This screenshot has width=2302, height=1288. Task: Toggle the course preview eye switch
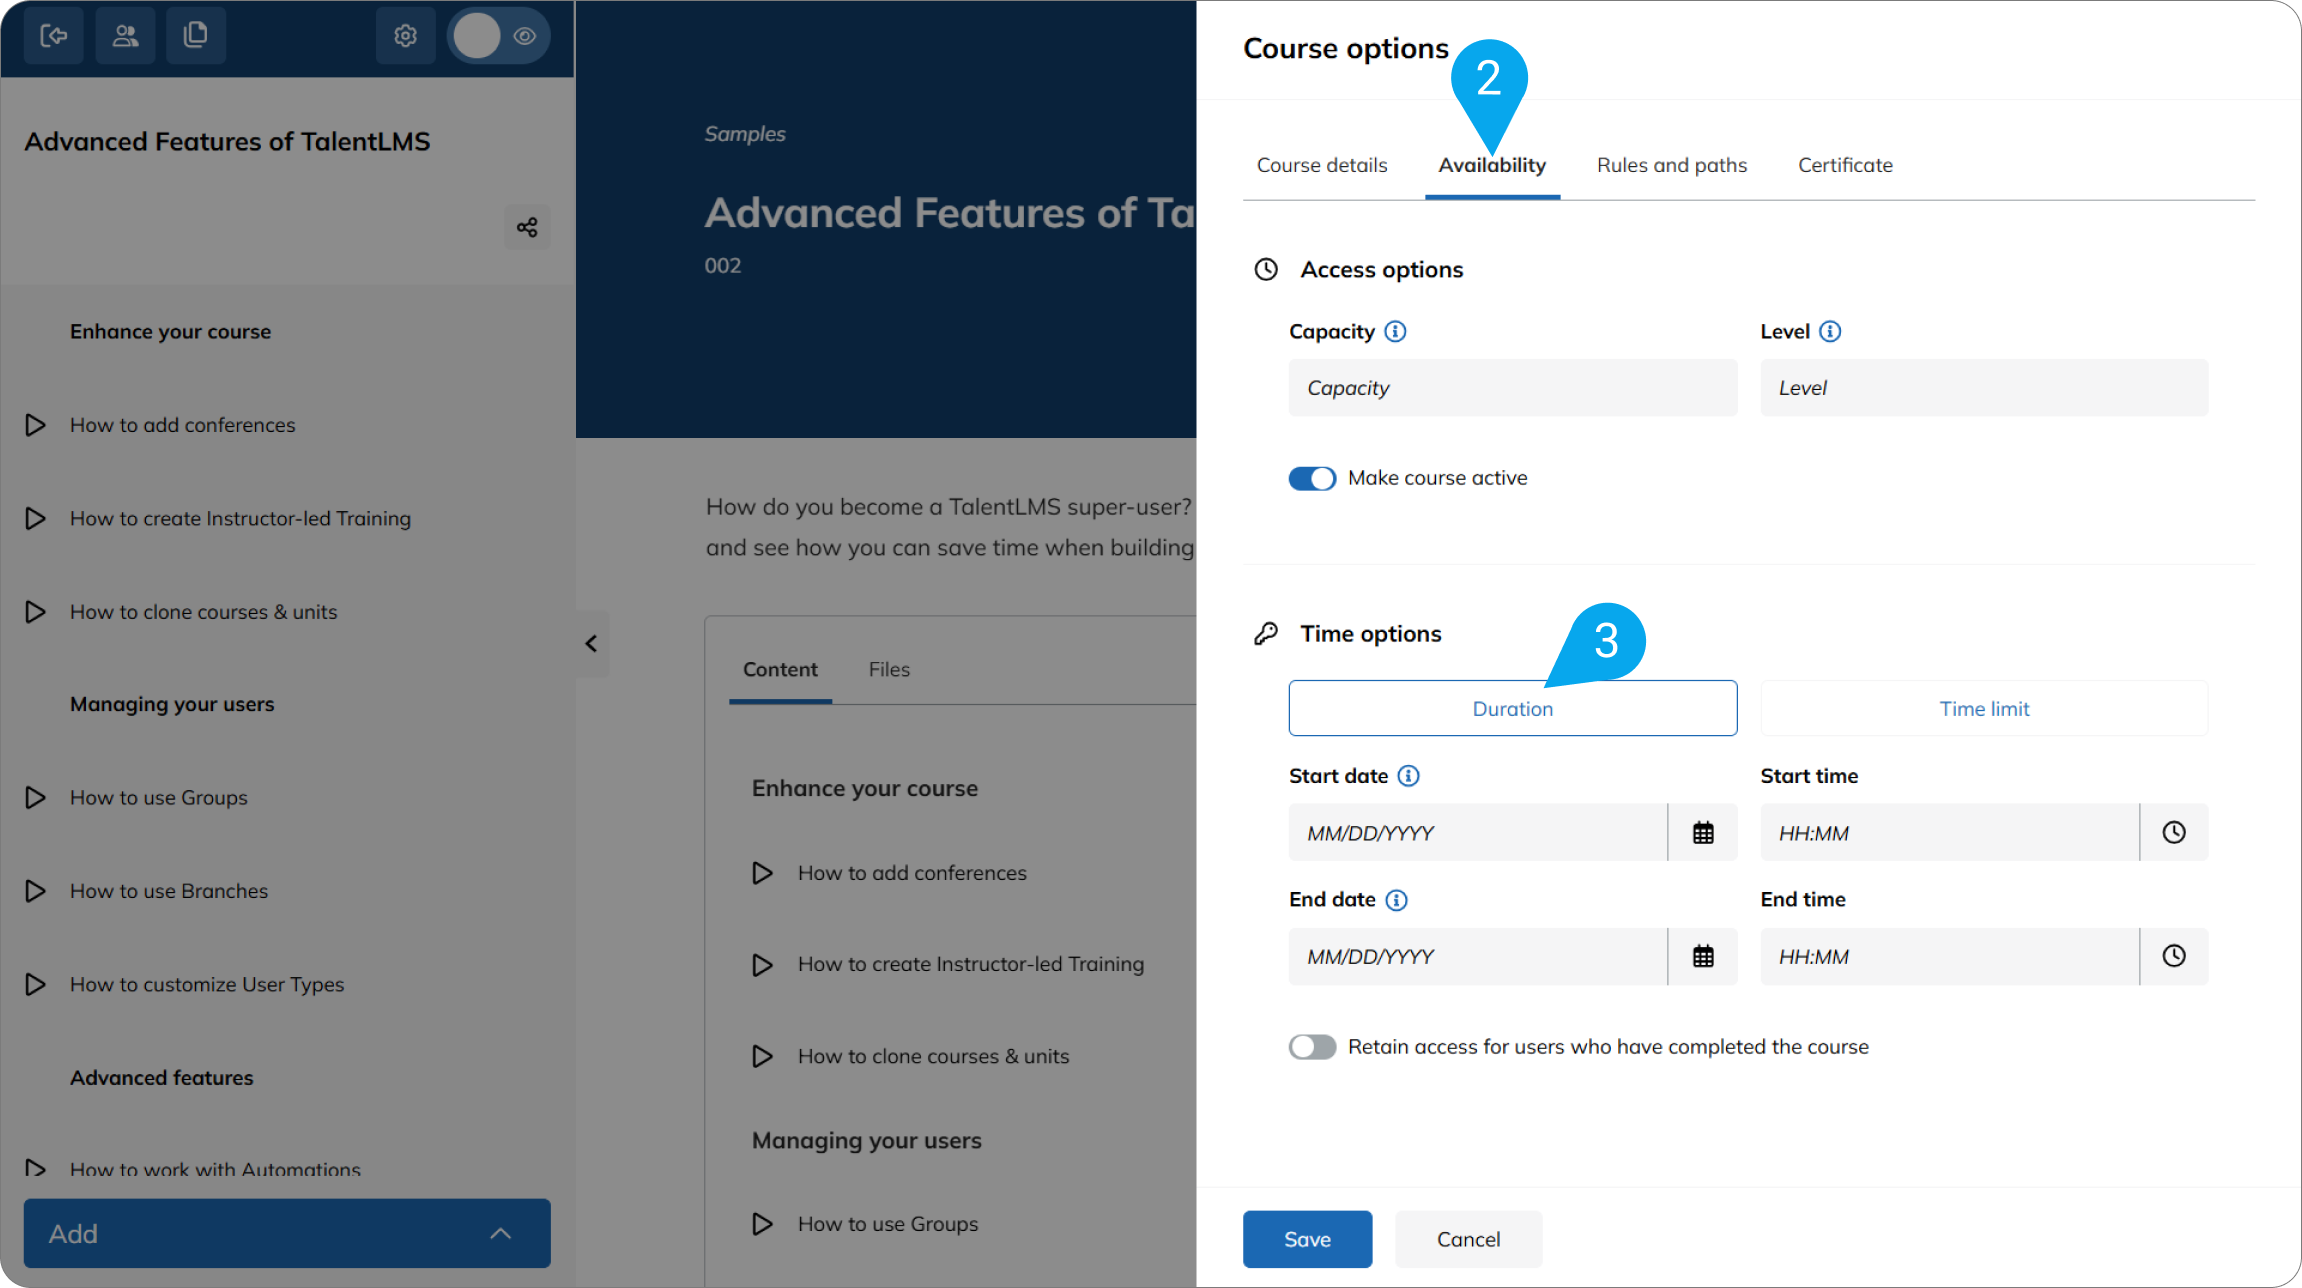[499, 36]
